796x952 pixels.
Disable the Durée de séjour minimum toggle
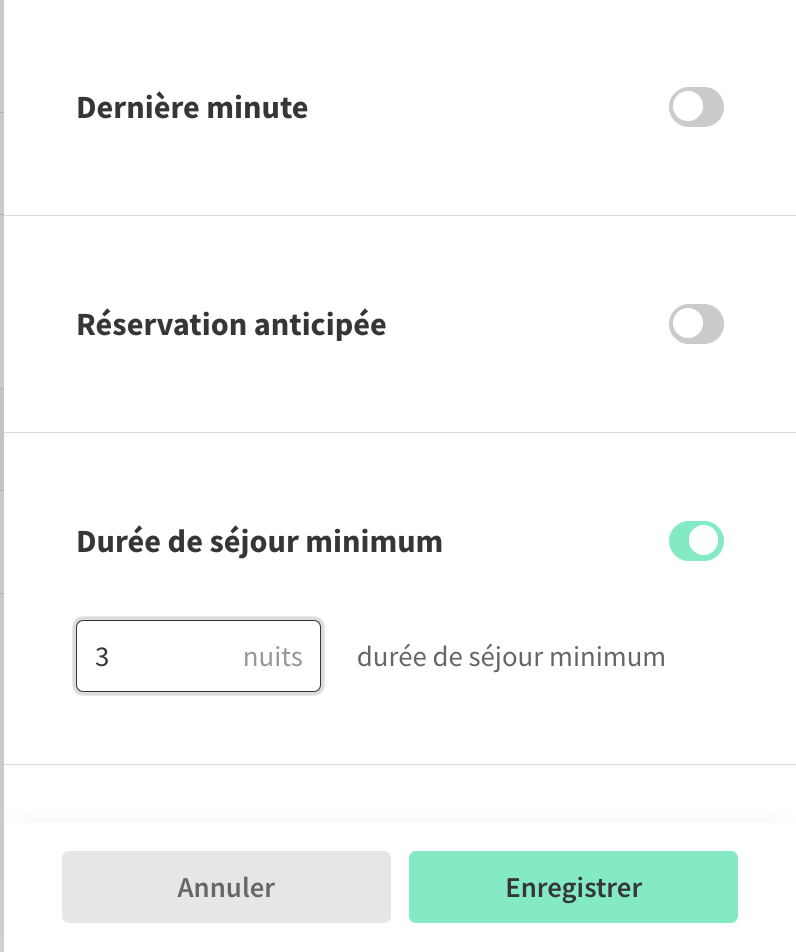coord(696,541)
